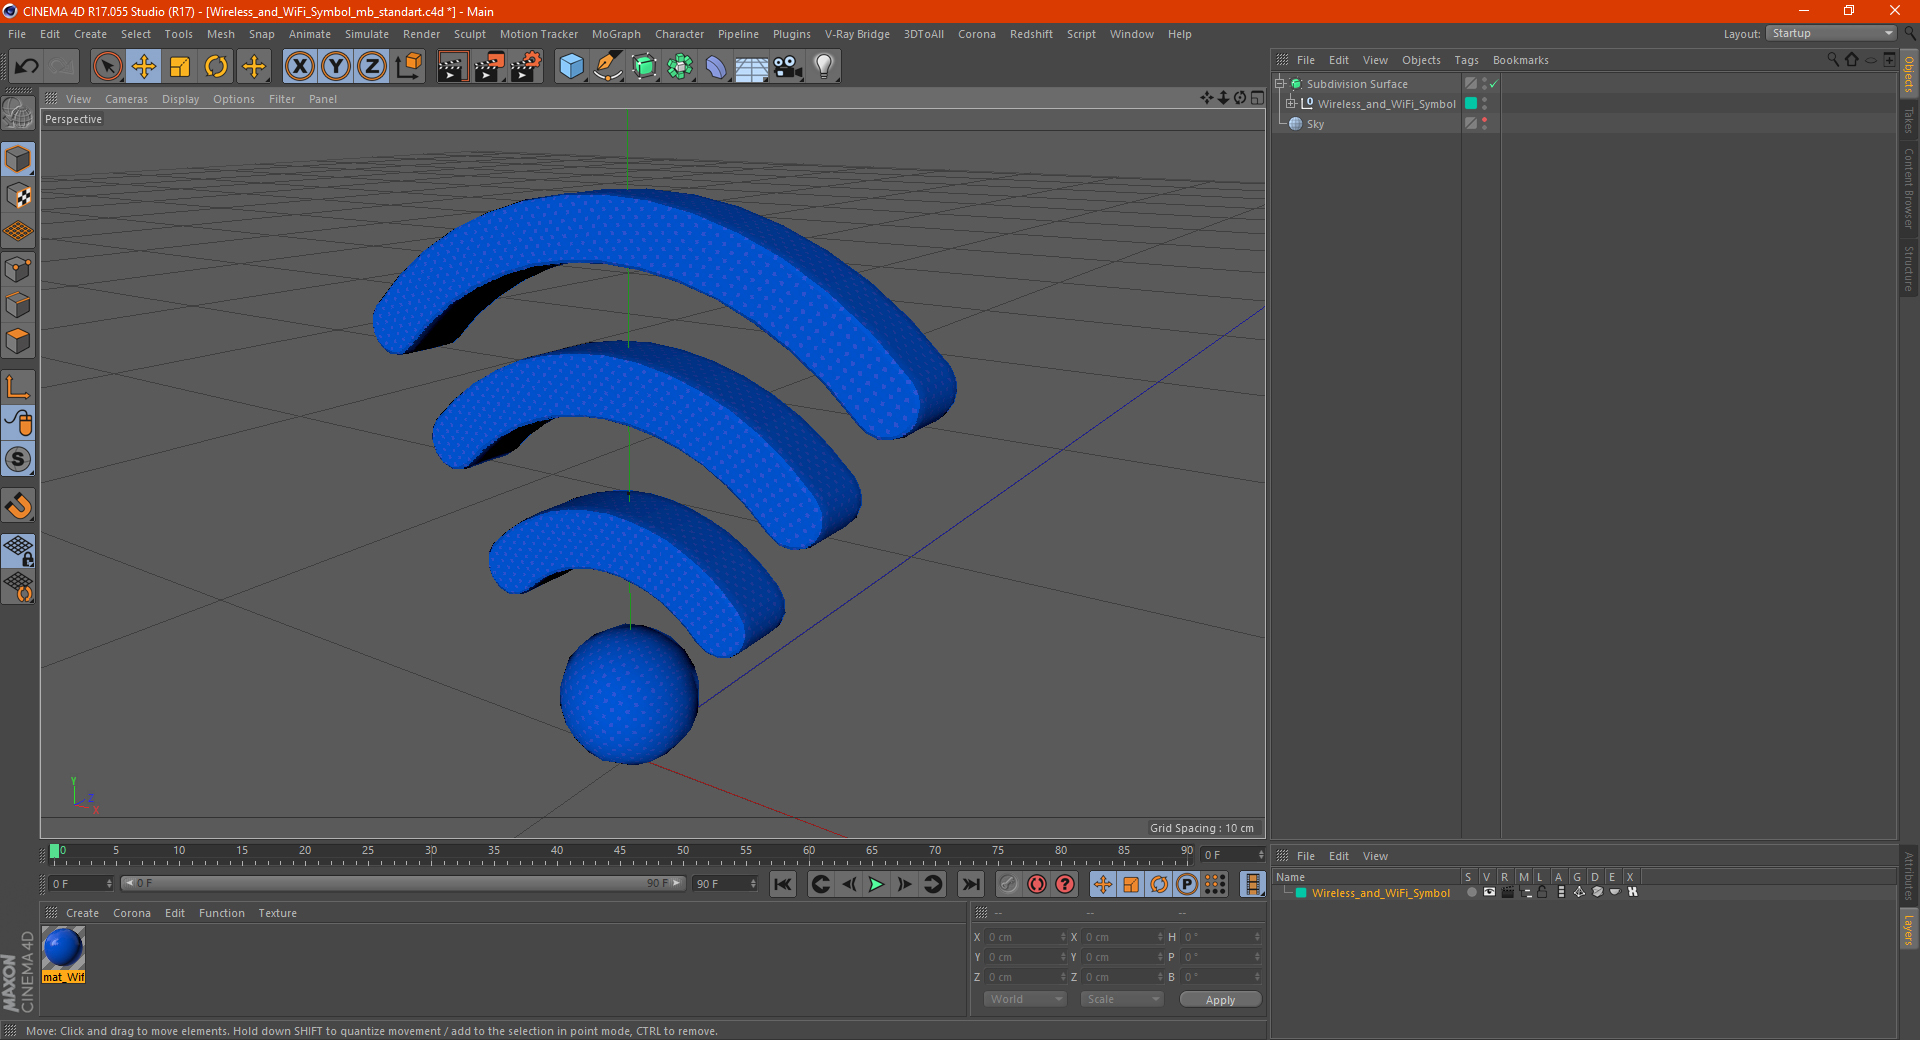The image size is (1920, 1040).
Task: Add a Camera object
Action: tap(788, 66)
